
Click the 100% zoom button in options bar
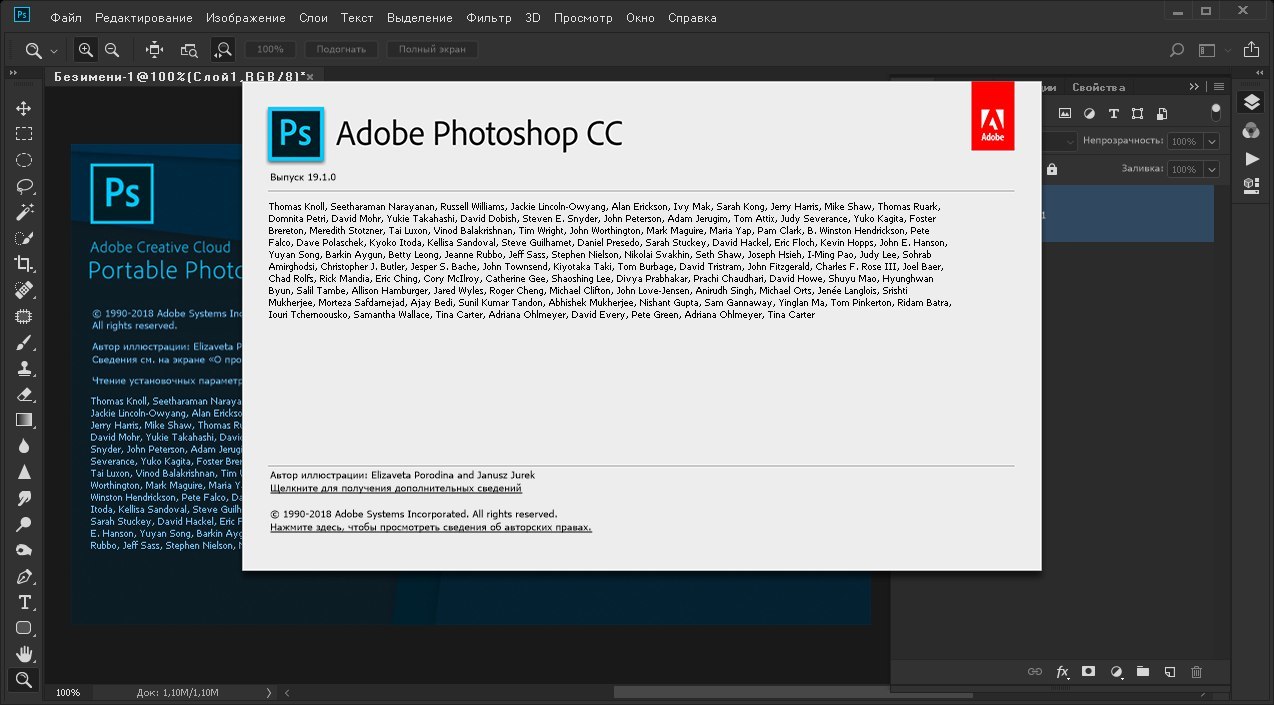[x=270, y=49]
